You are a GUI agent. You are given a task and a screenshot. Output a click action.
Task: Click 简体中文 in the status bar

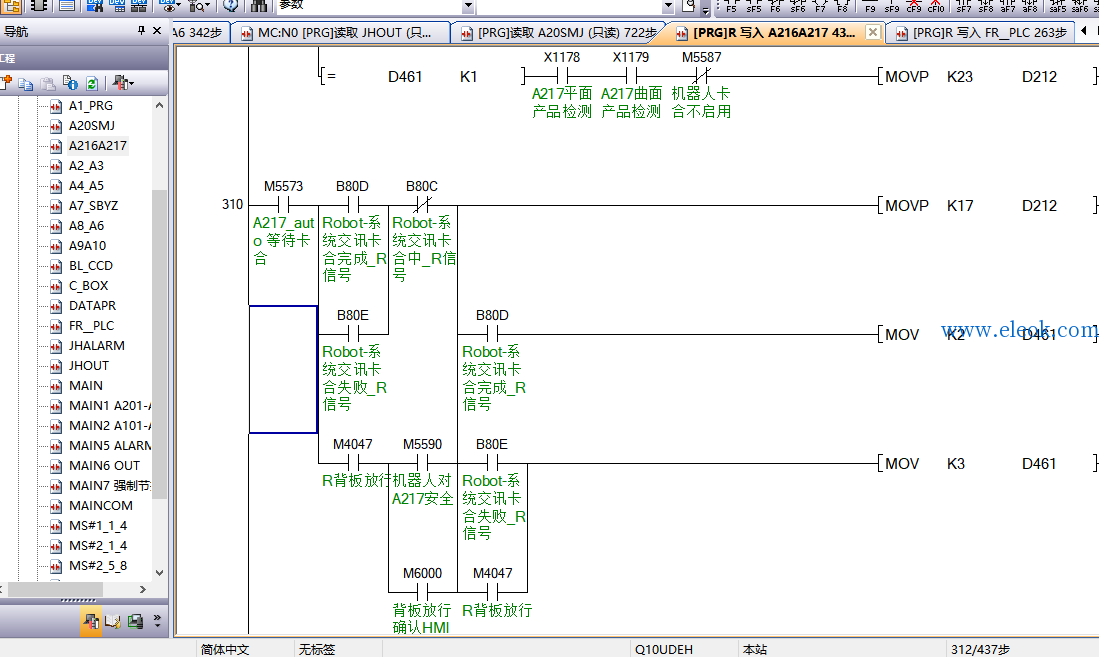225,649
